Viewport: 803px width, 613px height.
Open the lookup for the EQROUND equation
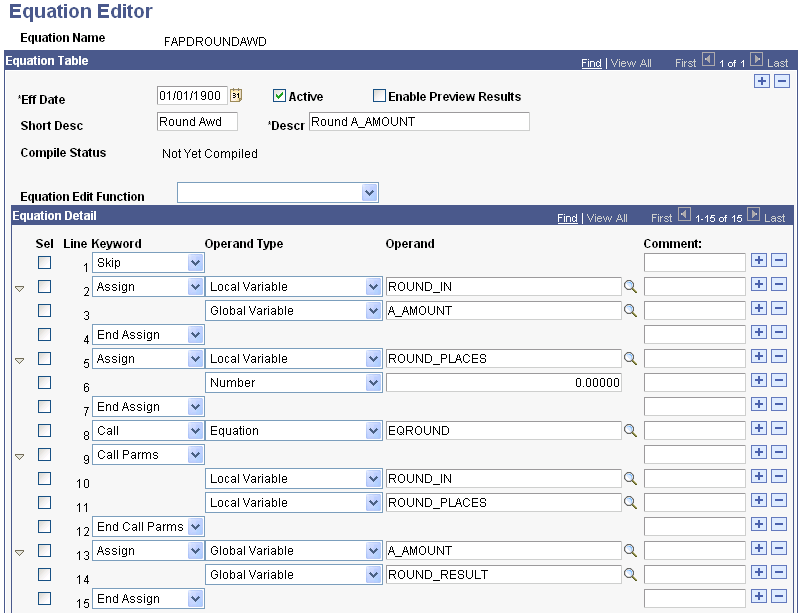click(x=630, y=430)
